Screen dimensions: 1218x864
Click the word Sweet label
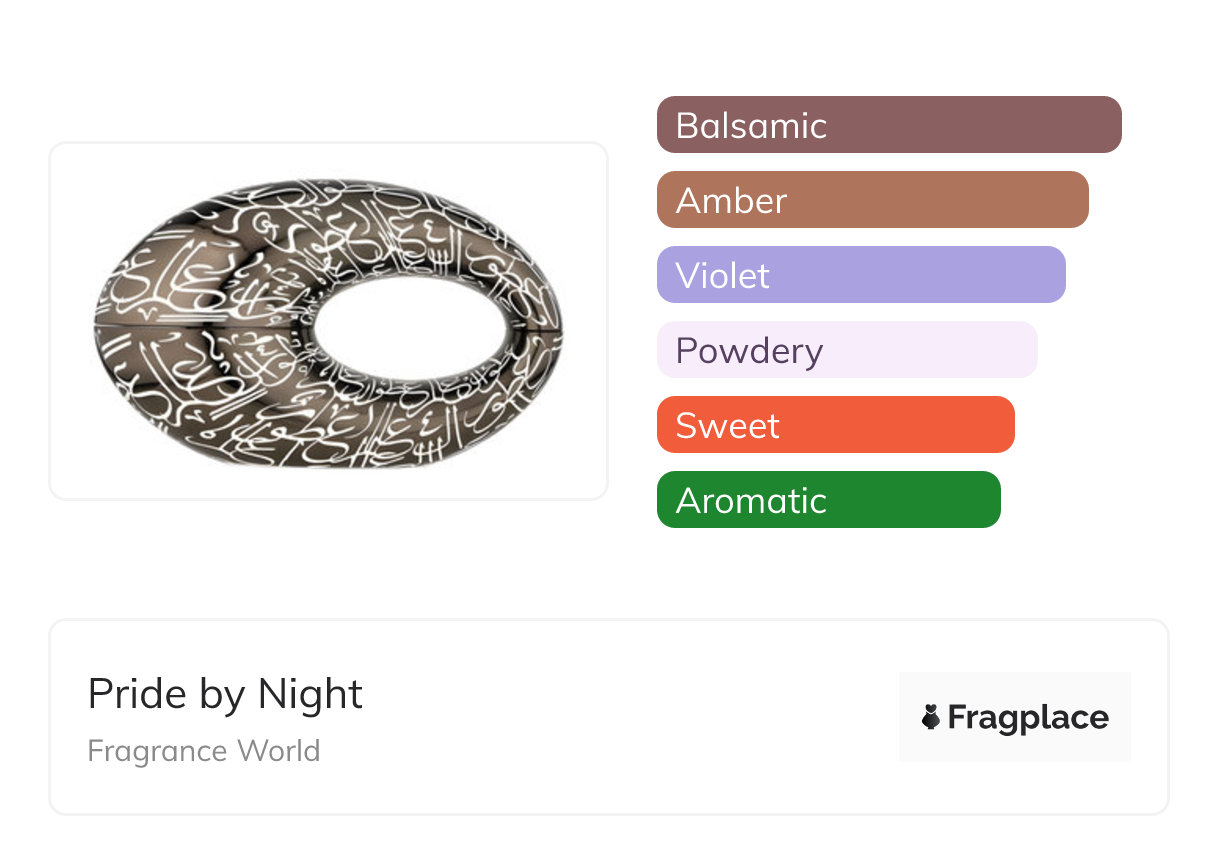click(727, 426)
